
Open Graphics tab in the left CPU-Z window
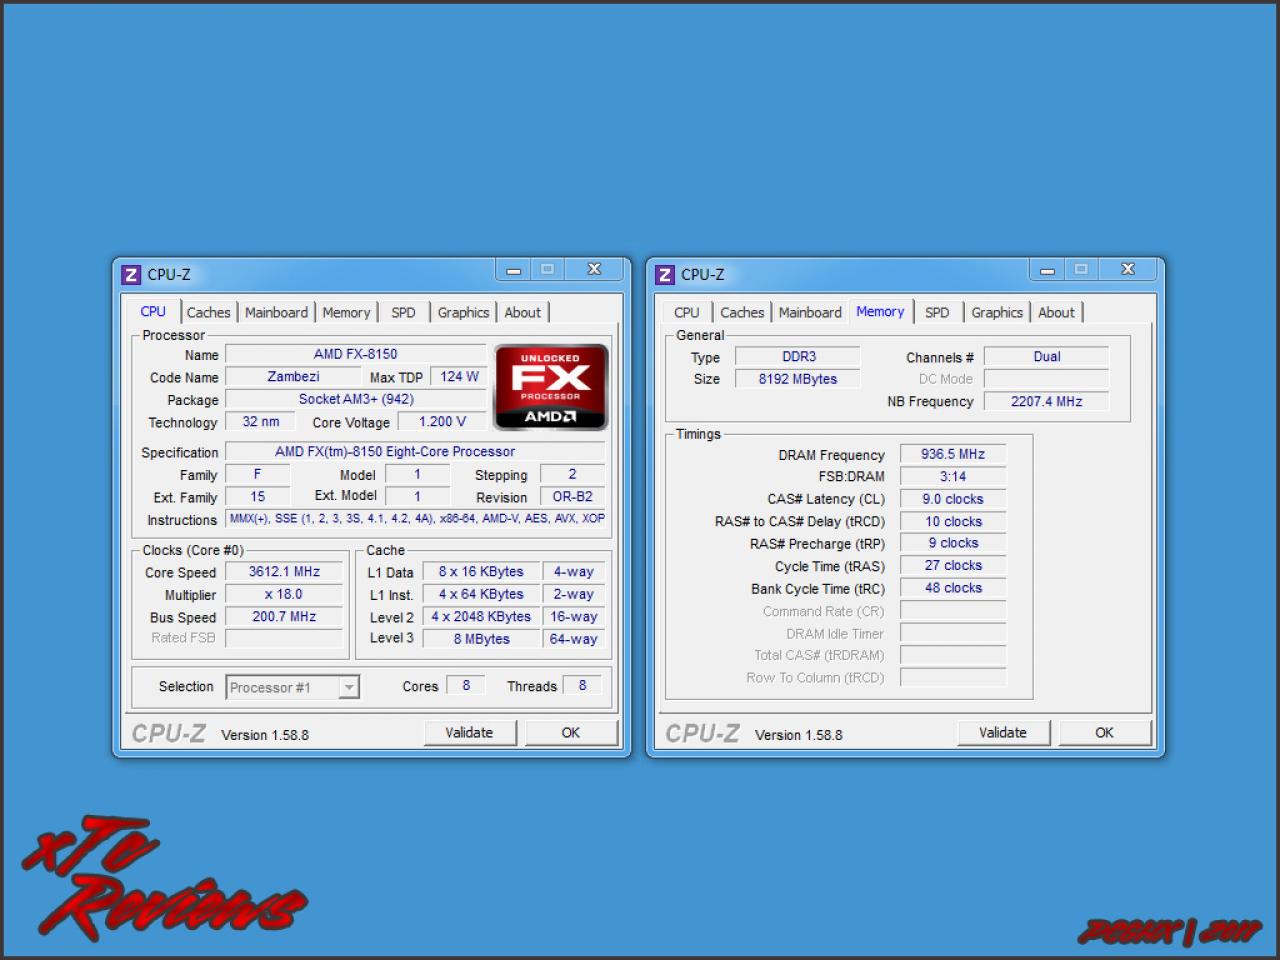463,312
